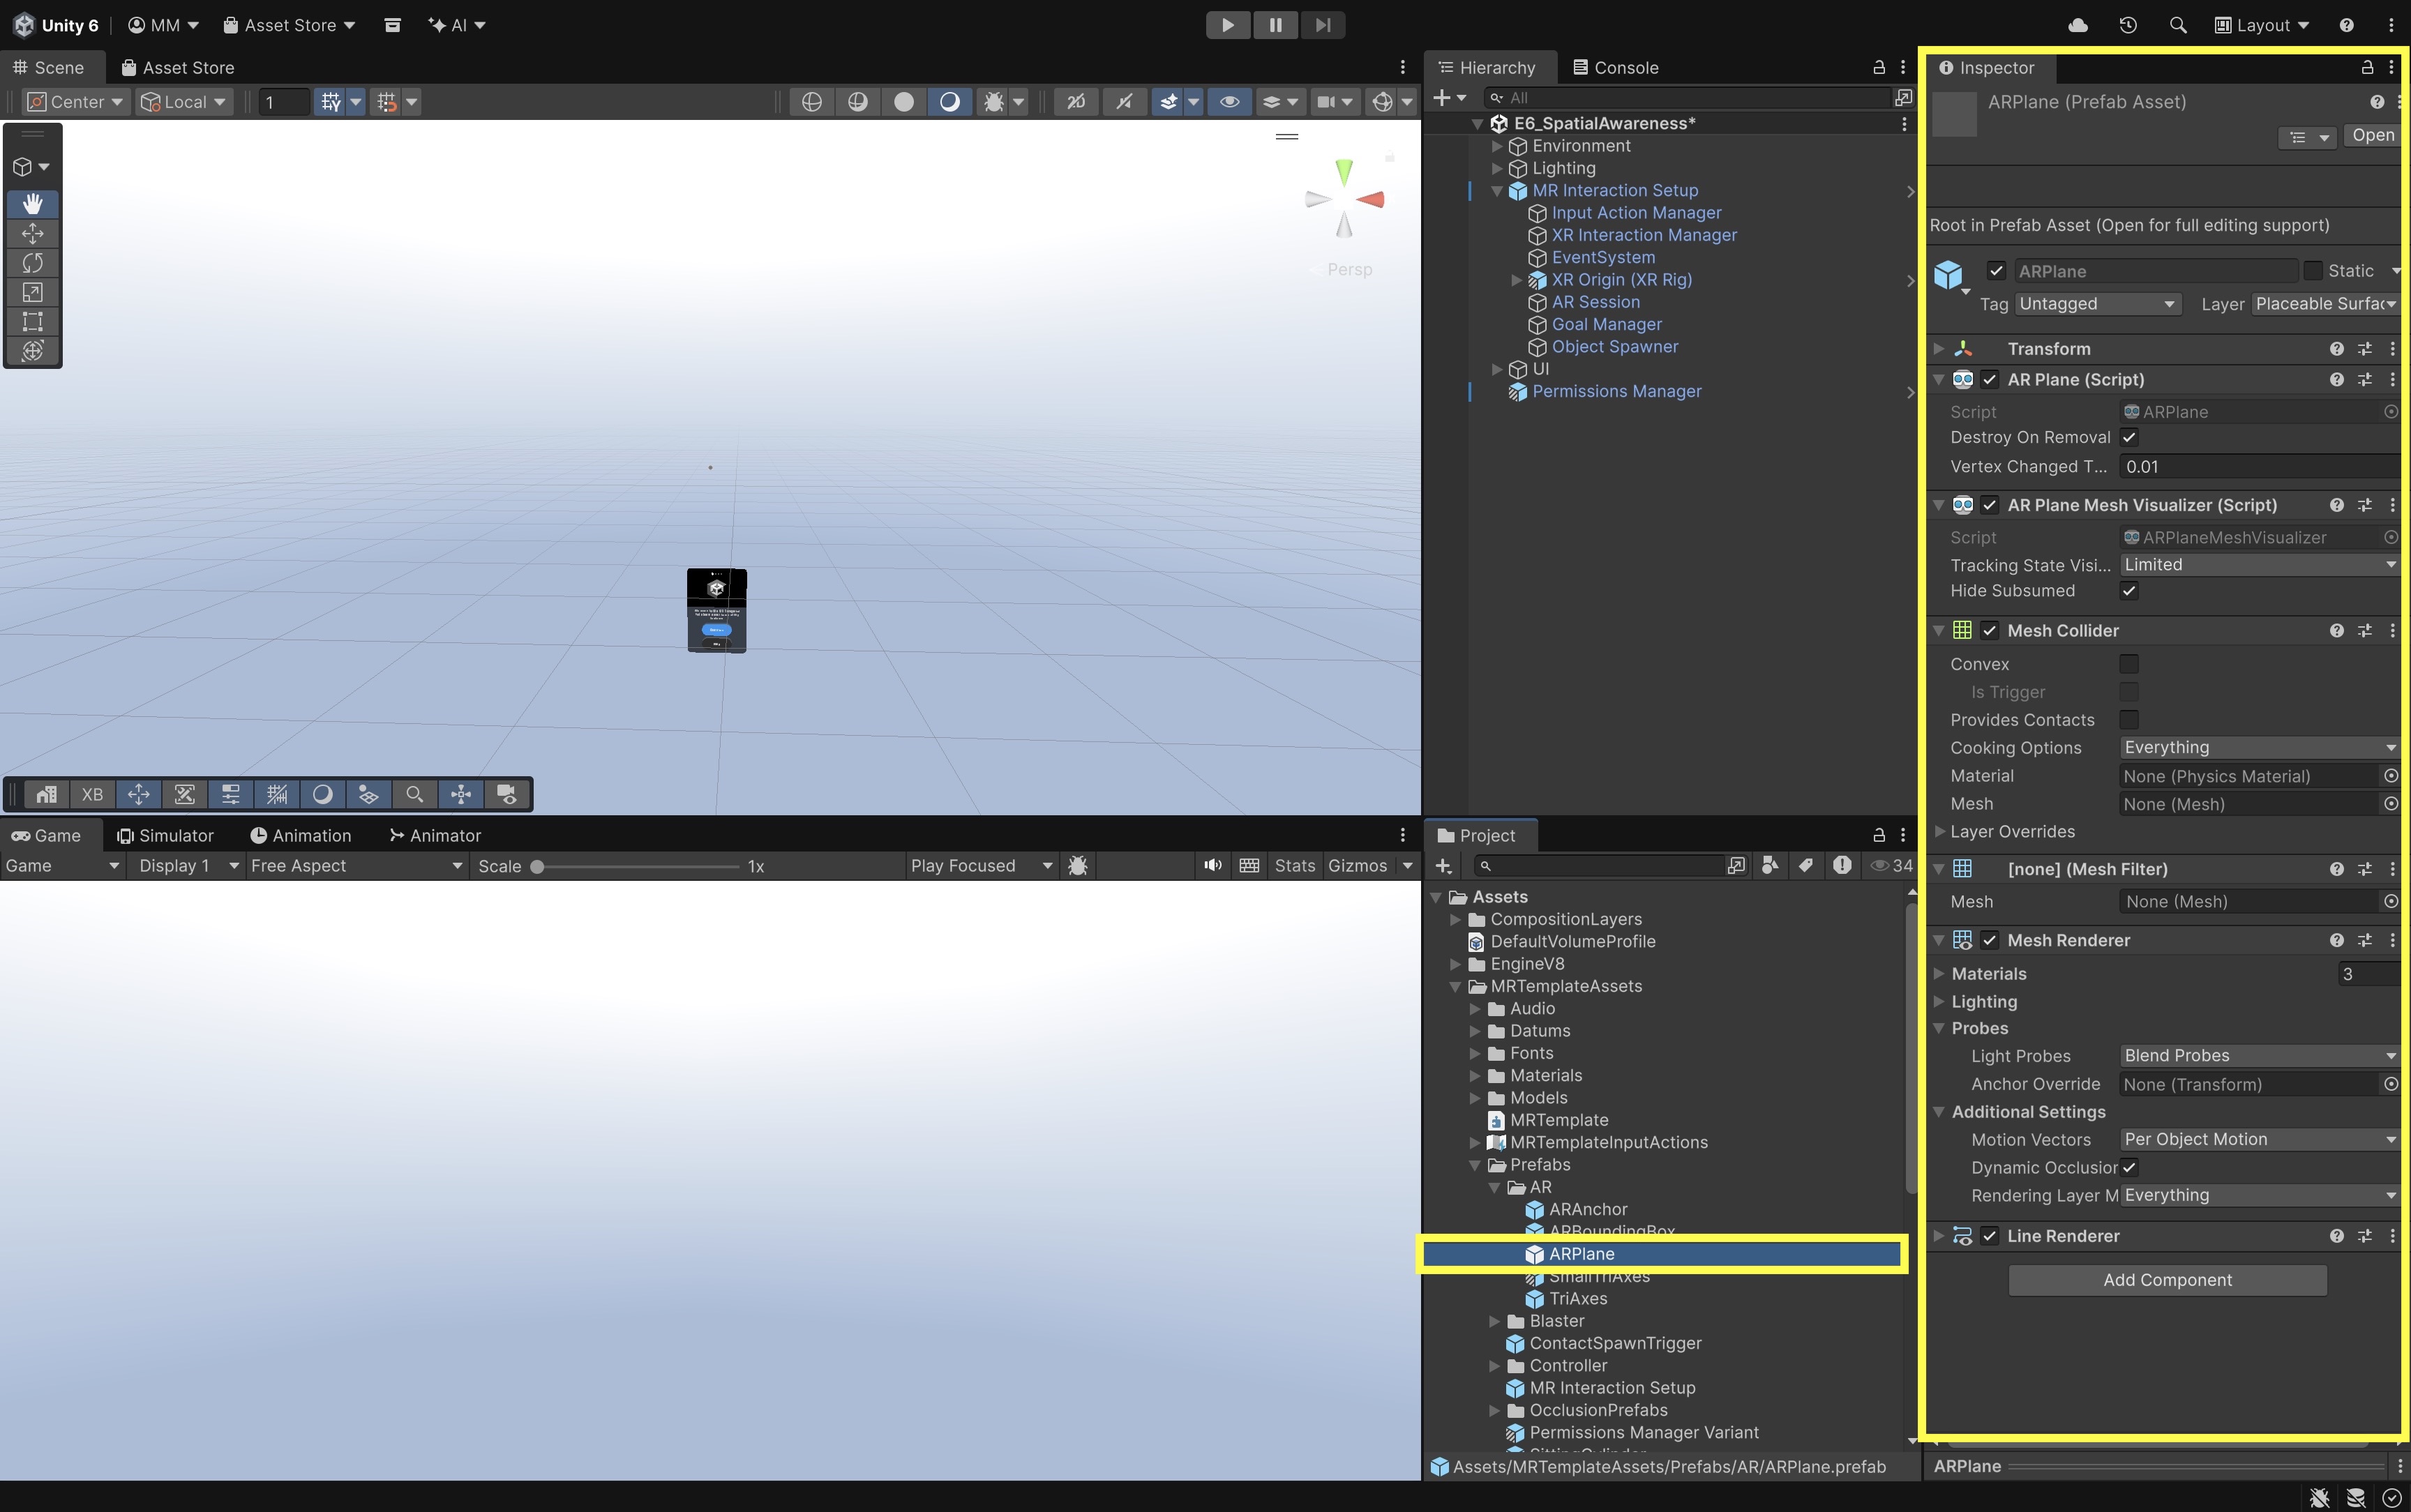Open AR Plane script help icon

pyautogui.click(x=2336, y=380)
